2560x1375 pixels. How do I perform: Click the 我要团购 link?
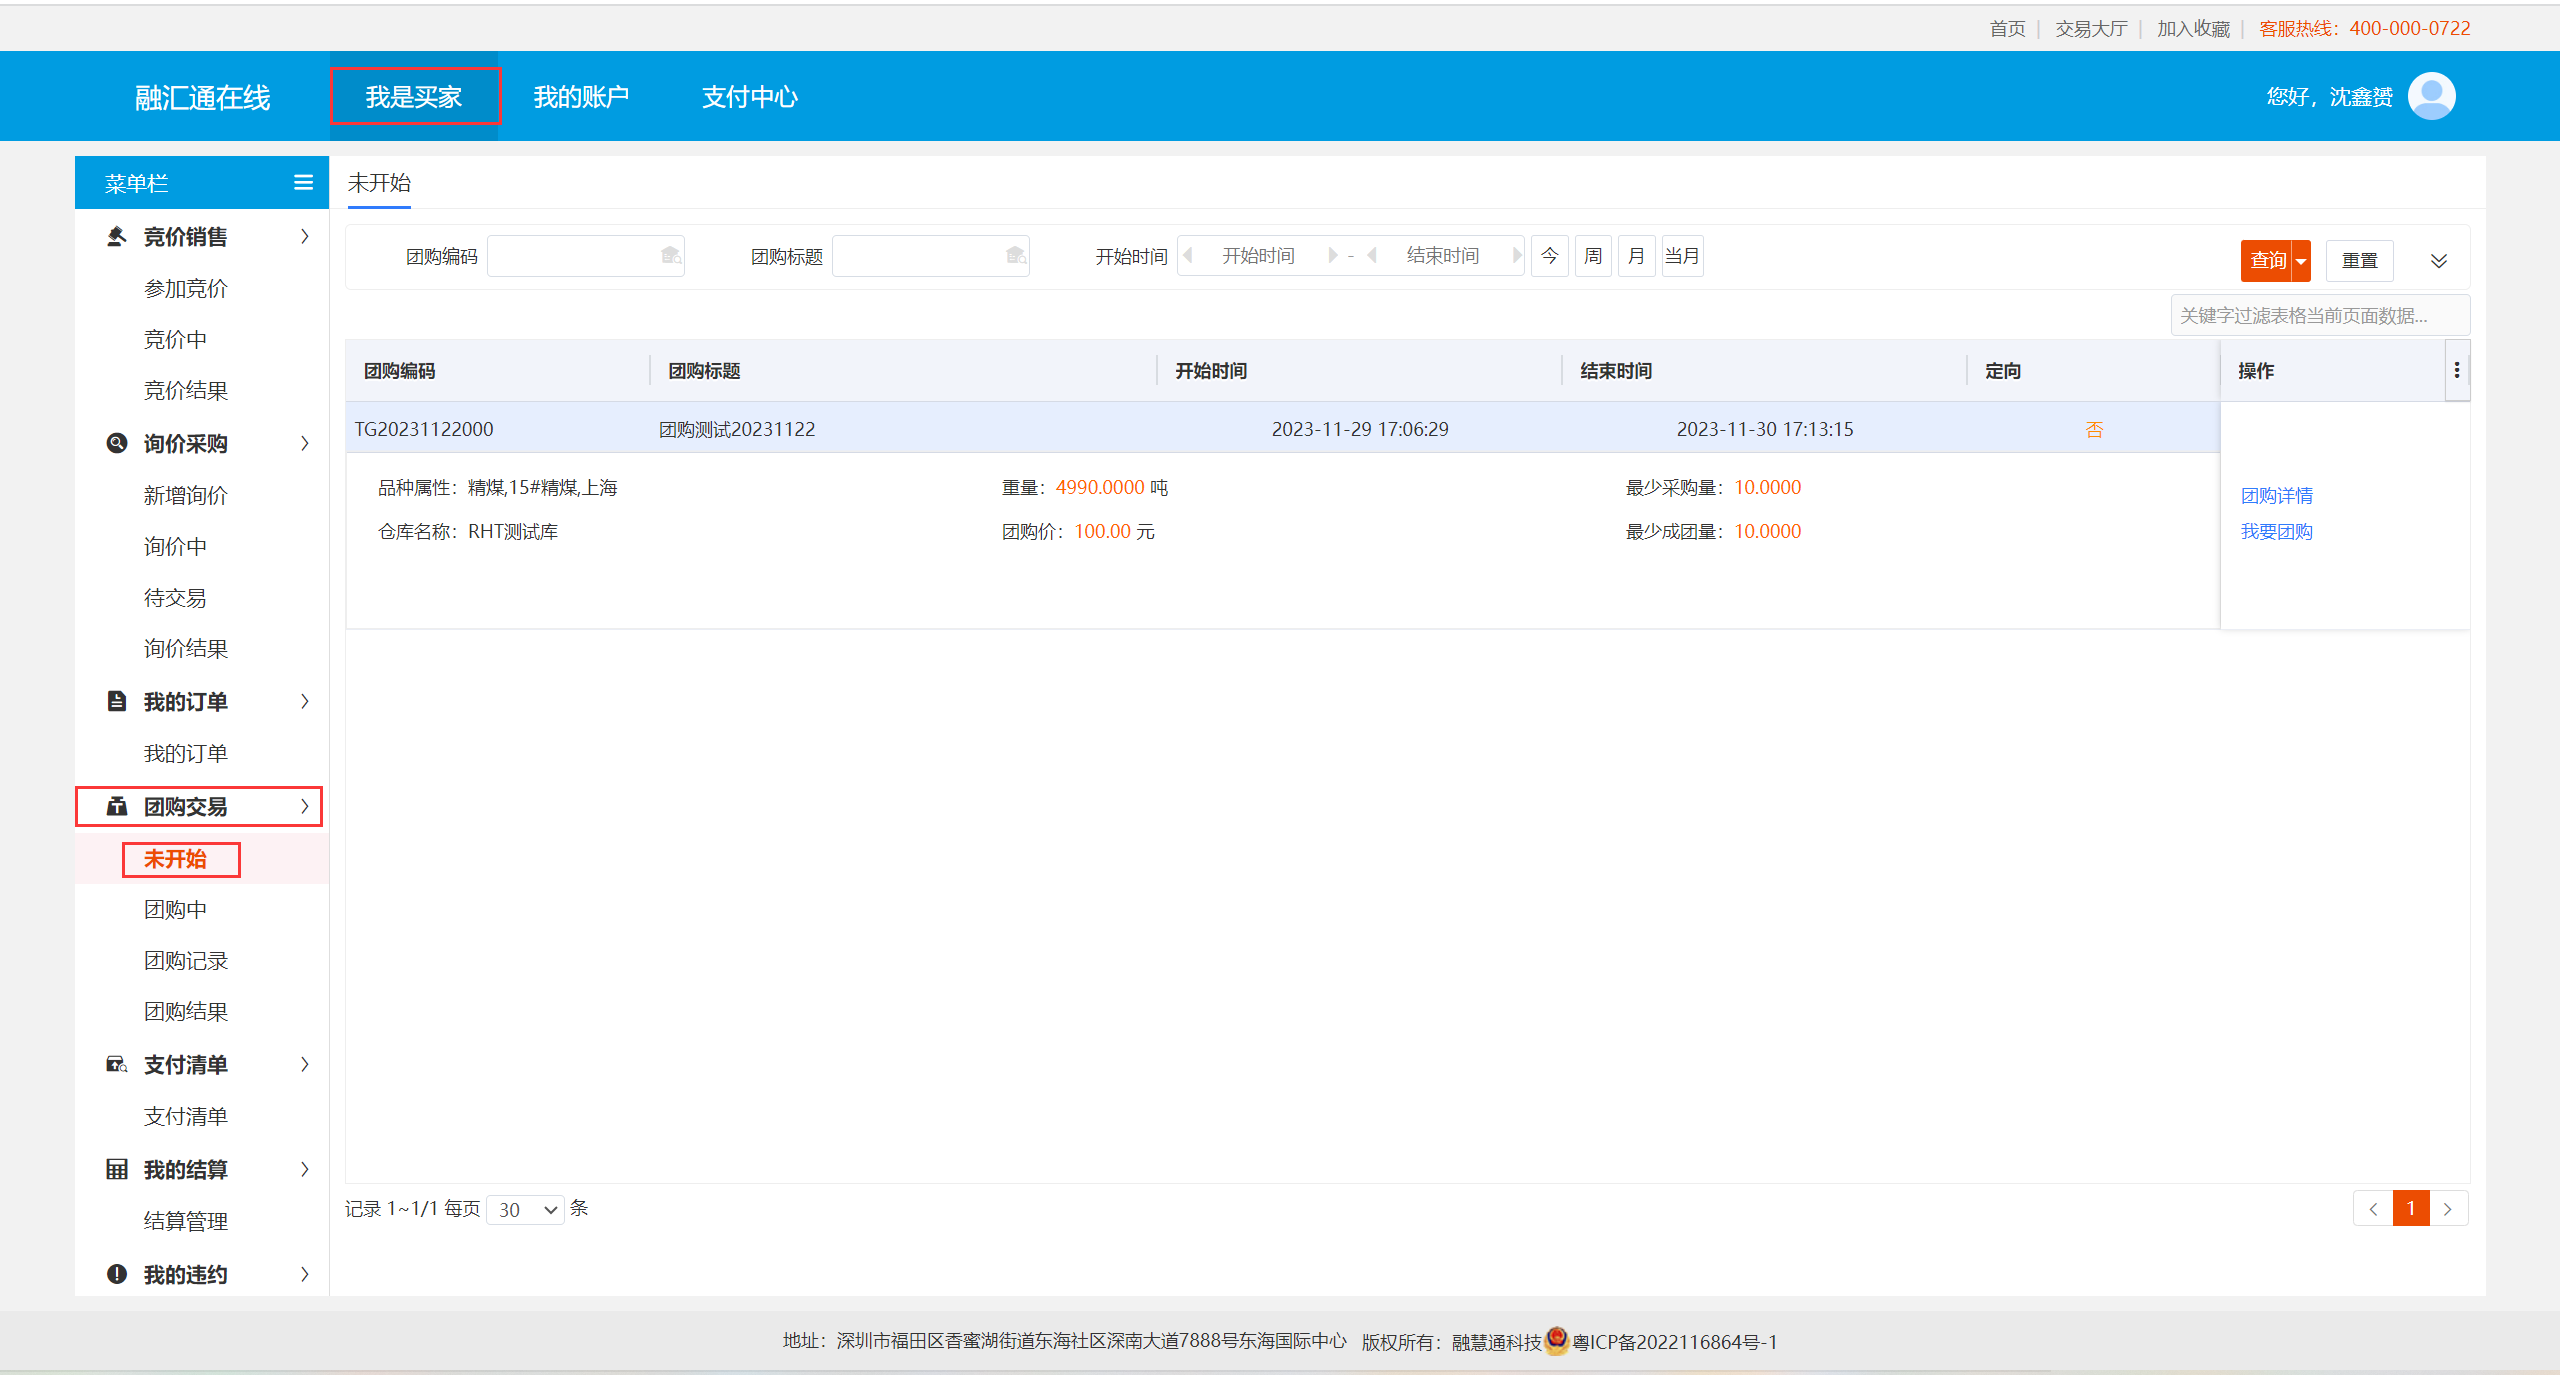[2277, 531]
